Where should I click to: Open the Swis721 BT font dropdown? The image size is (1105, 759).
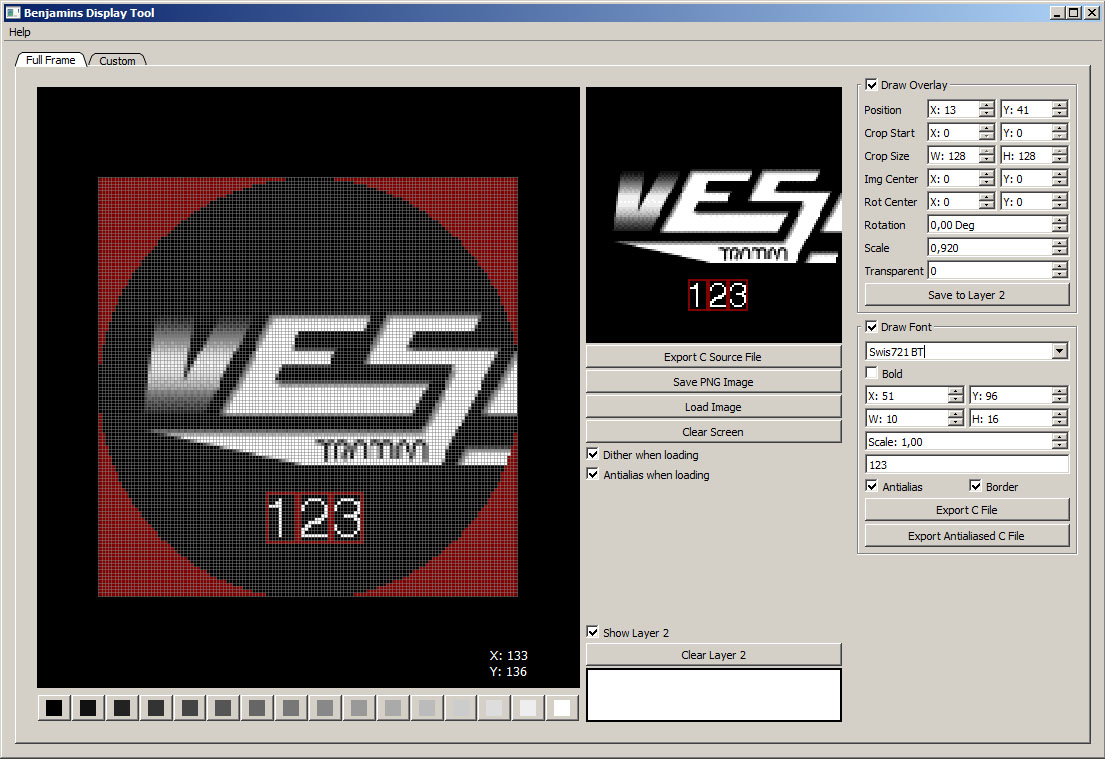(1059, 350)
